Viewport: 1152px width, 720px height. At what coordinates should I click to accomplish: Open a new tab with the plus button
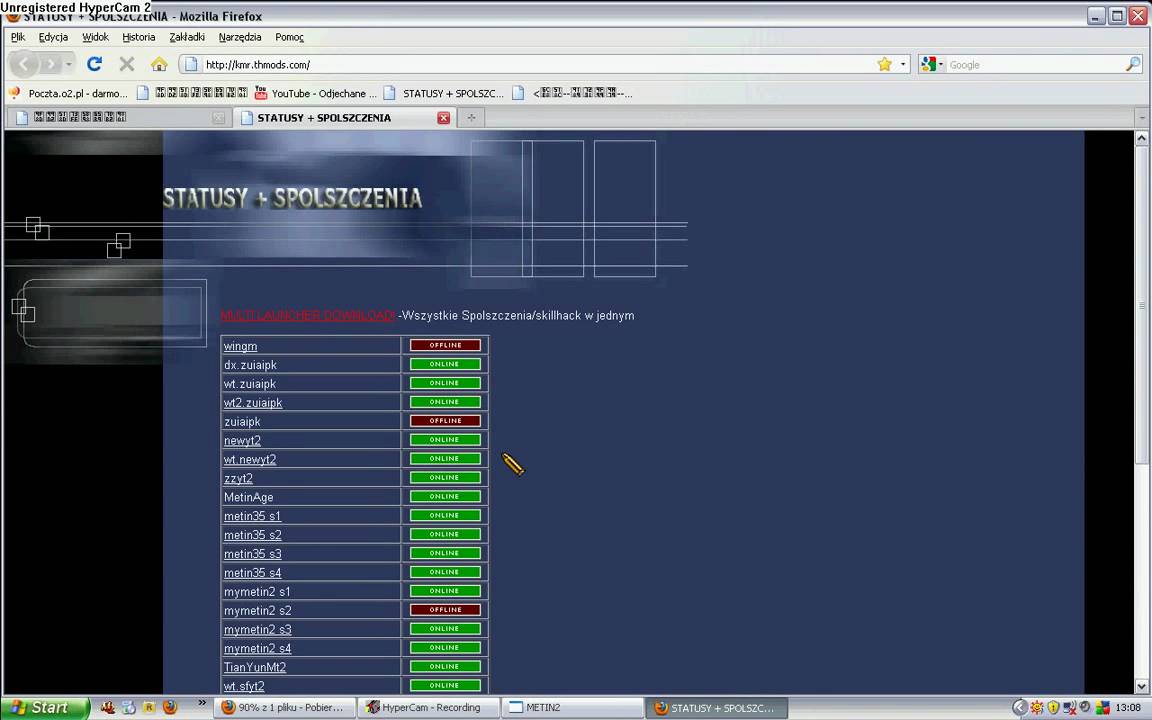(x=471, y=118)
